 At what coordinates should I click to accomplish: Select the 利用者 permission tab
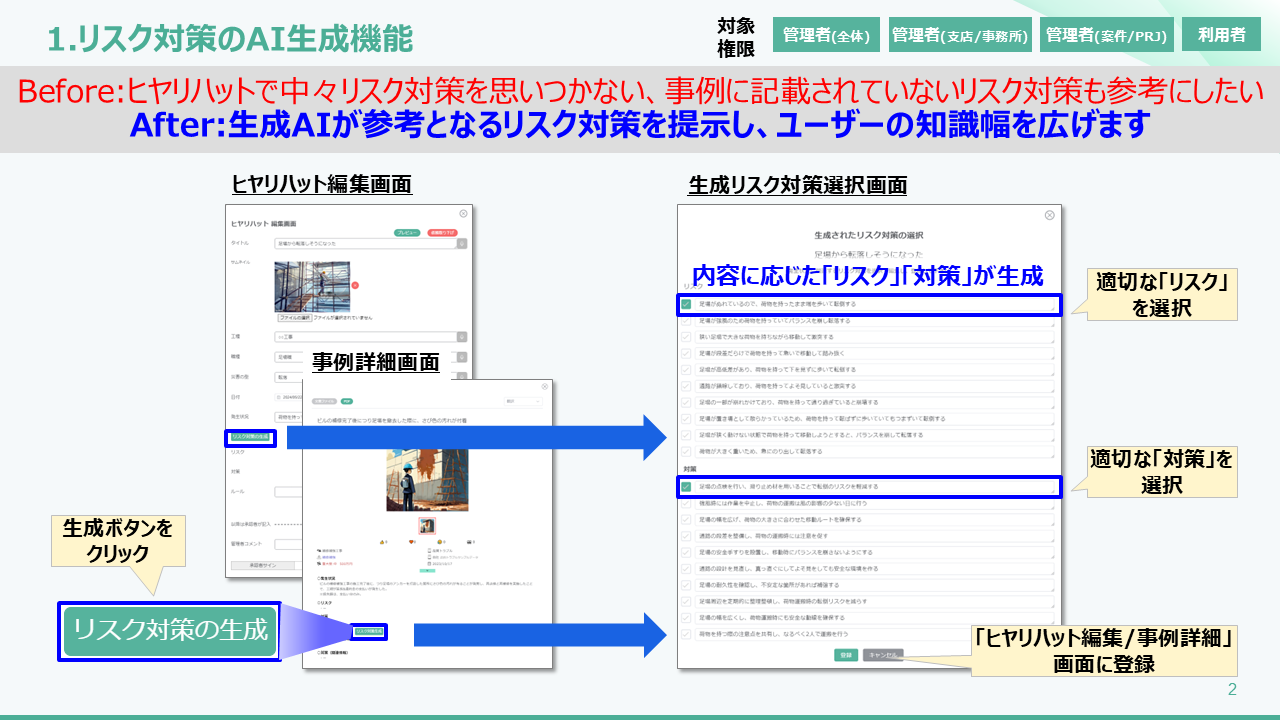coord(1221,35)
